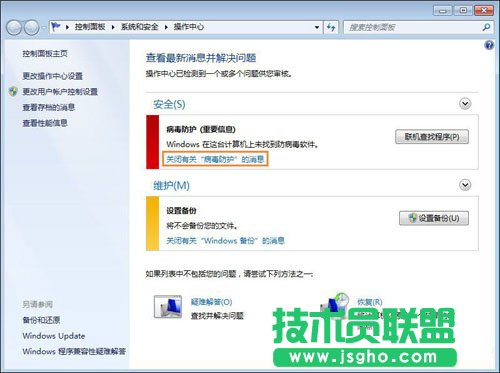Viewport: 500px width, 373px height.
Task: Click the 病毒防护 (重要信息) heading text
Action: click(201, 129)
